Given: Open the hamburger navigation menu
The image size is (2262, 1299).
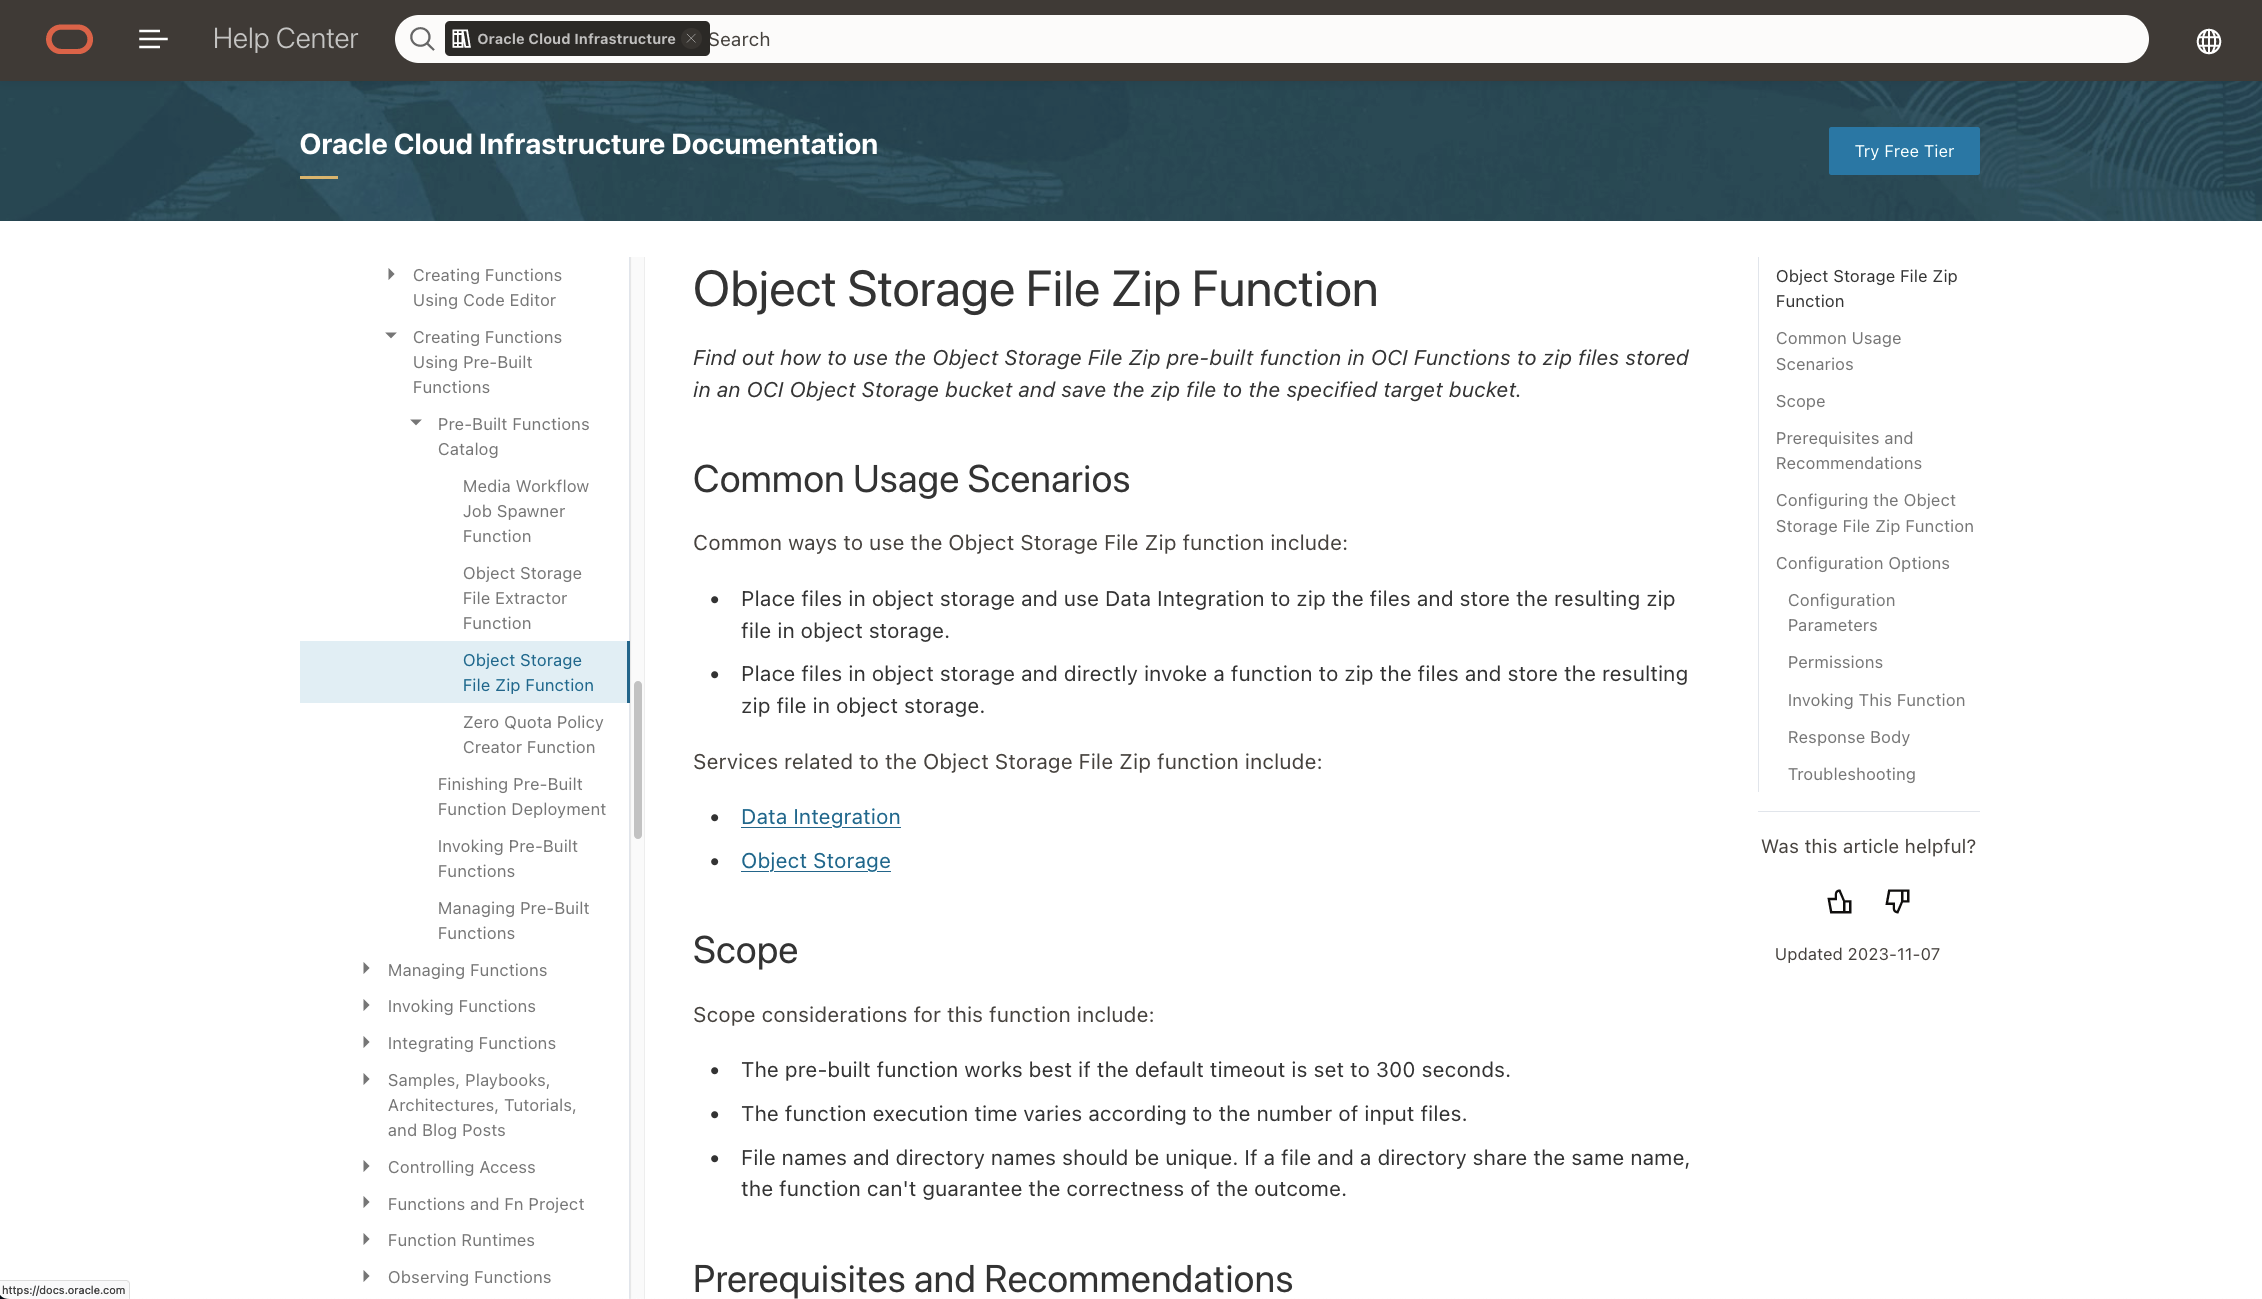Looking at the screenshot, I should (x=152, y=39).
